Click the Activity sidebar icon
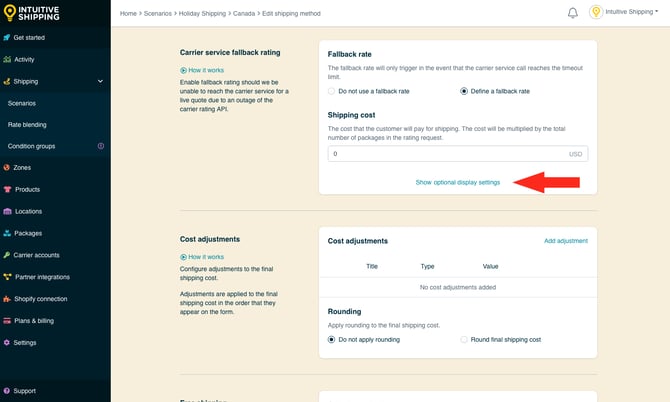 [8, 59]
